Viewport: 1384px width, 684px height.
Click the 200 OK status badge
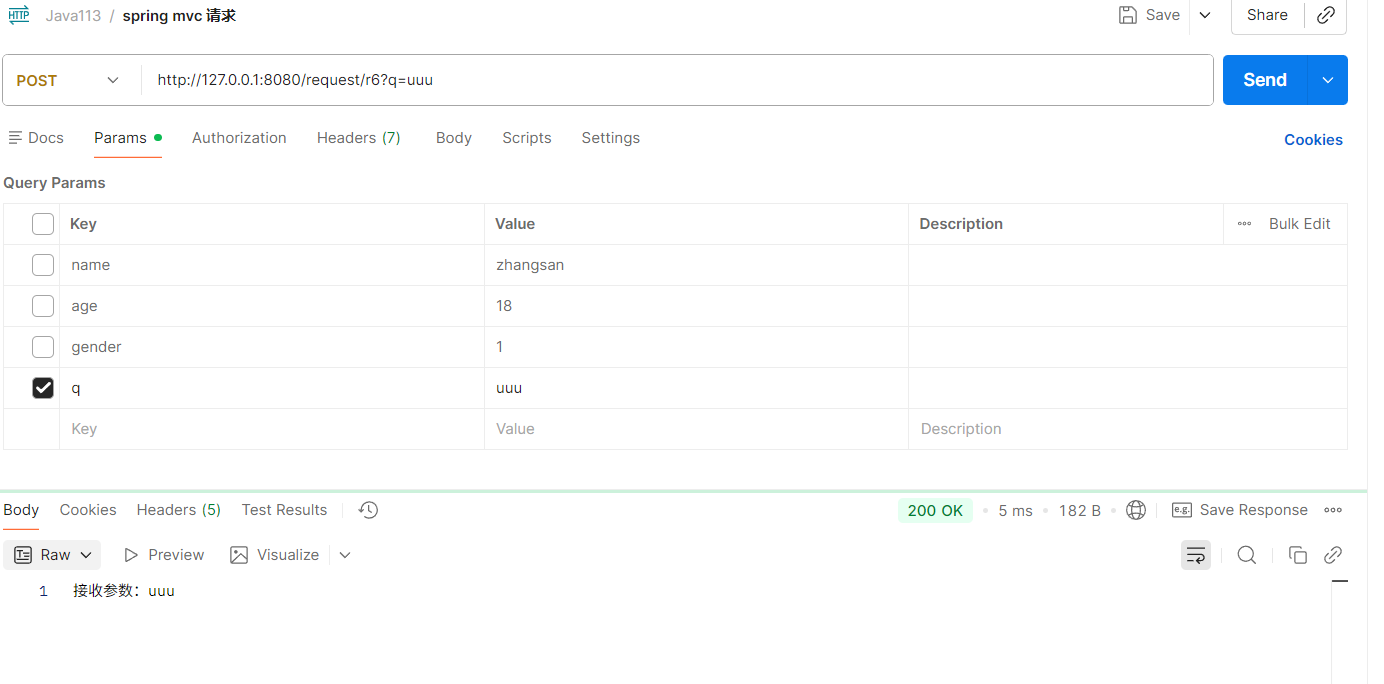point(935,510)
